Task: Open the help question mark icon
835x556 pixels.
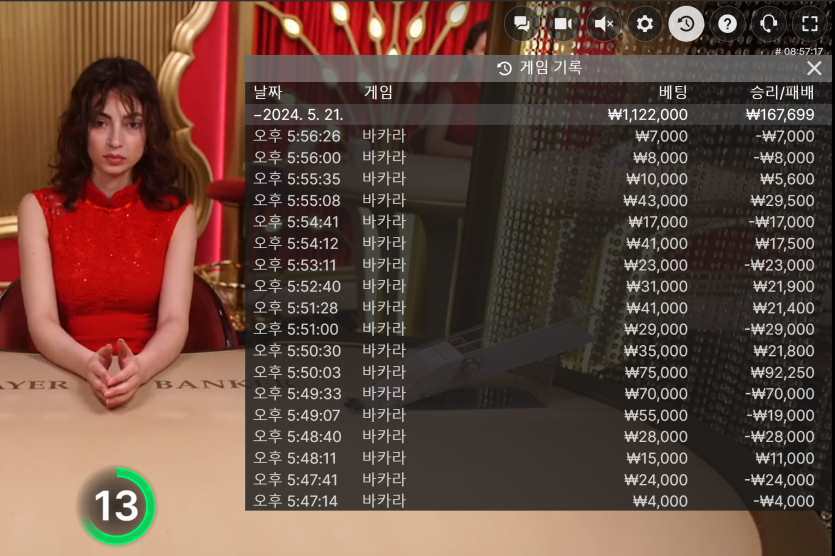Action: (727, 24)
